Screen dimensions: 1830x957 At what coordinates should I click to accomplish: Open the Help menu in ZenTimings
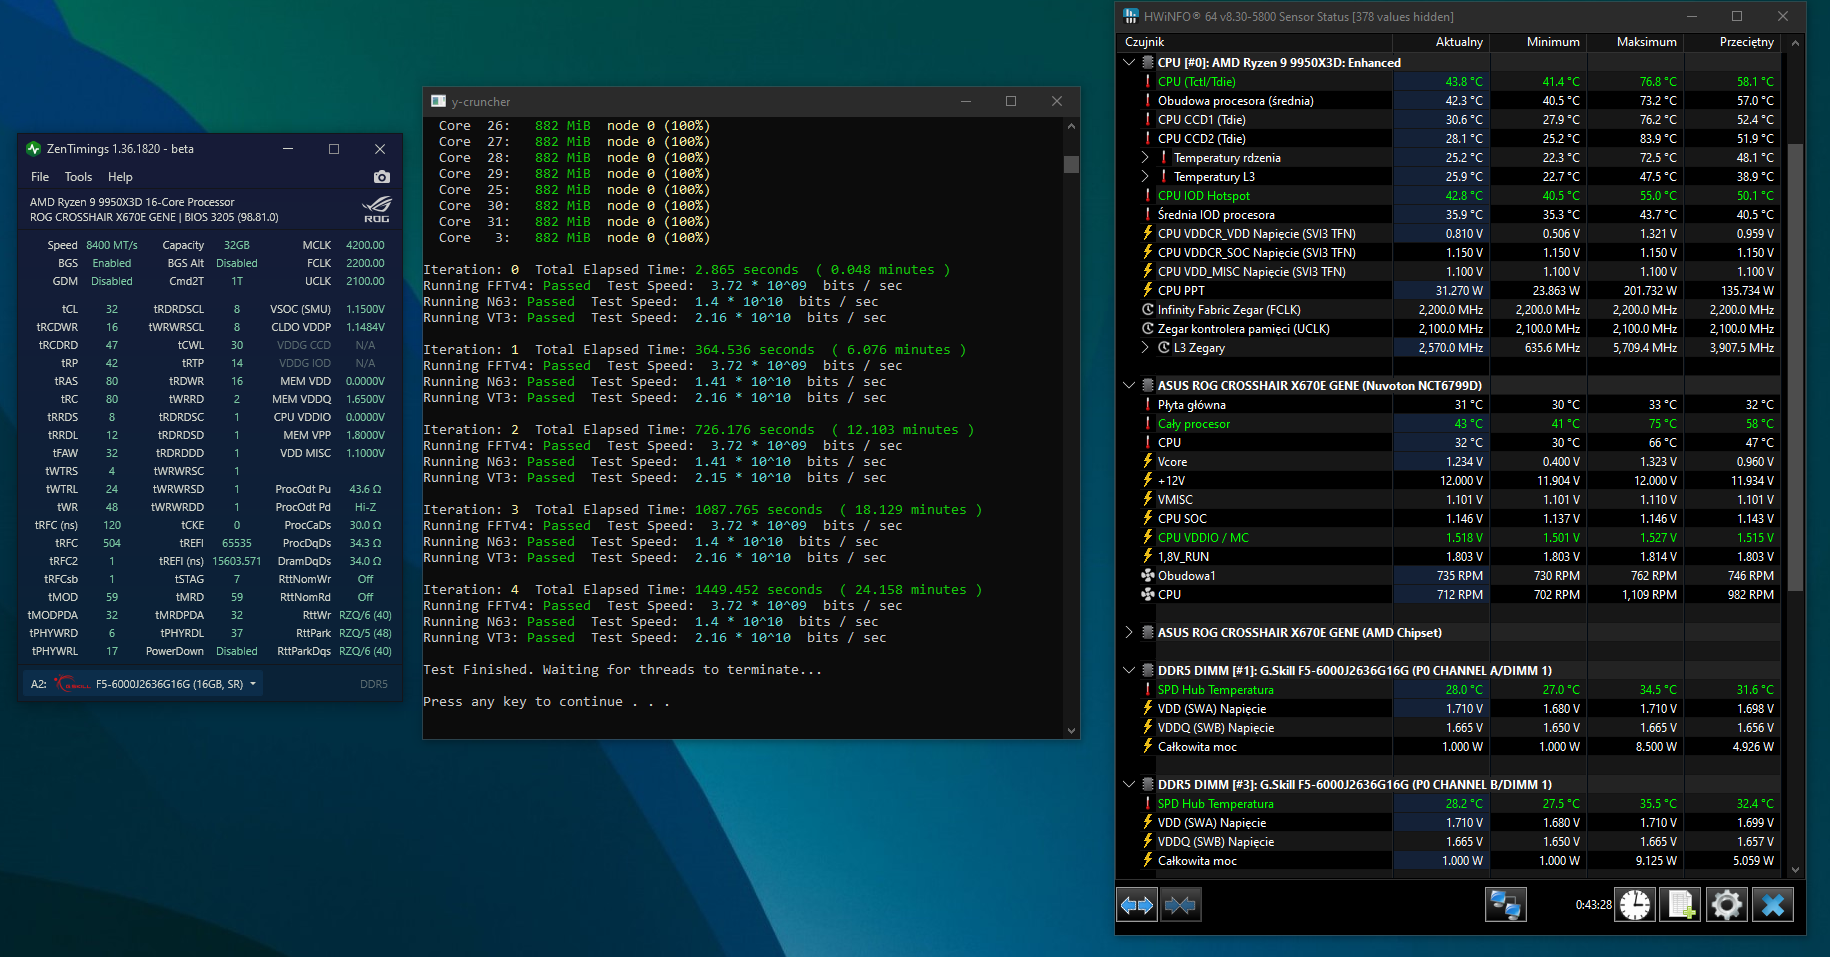pyautogui.click(x=120, y=177)
